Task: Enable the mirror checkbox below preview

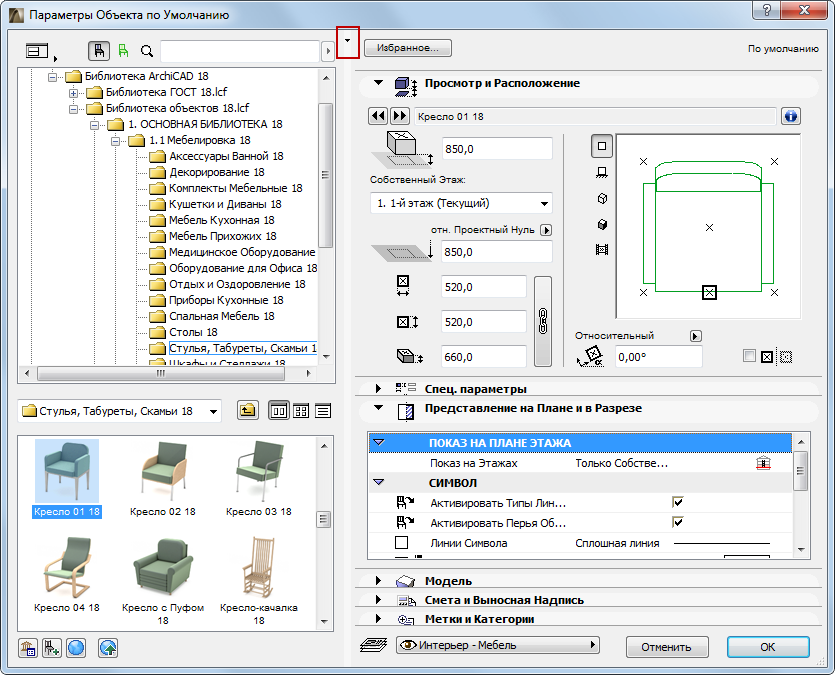Action: tap(750, 356)
